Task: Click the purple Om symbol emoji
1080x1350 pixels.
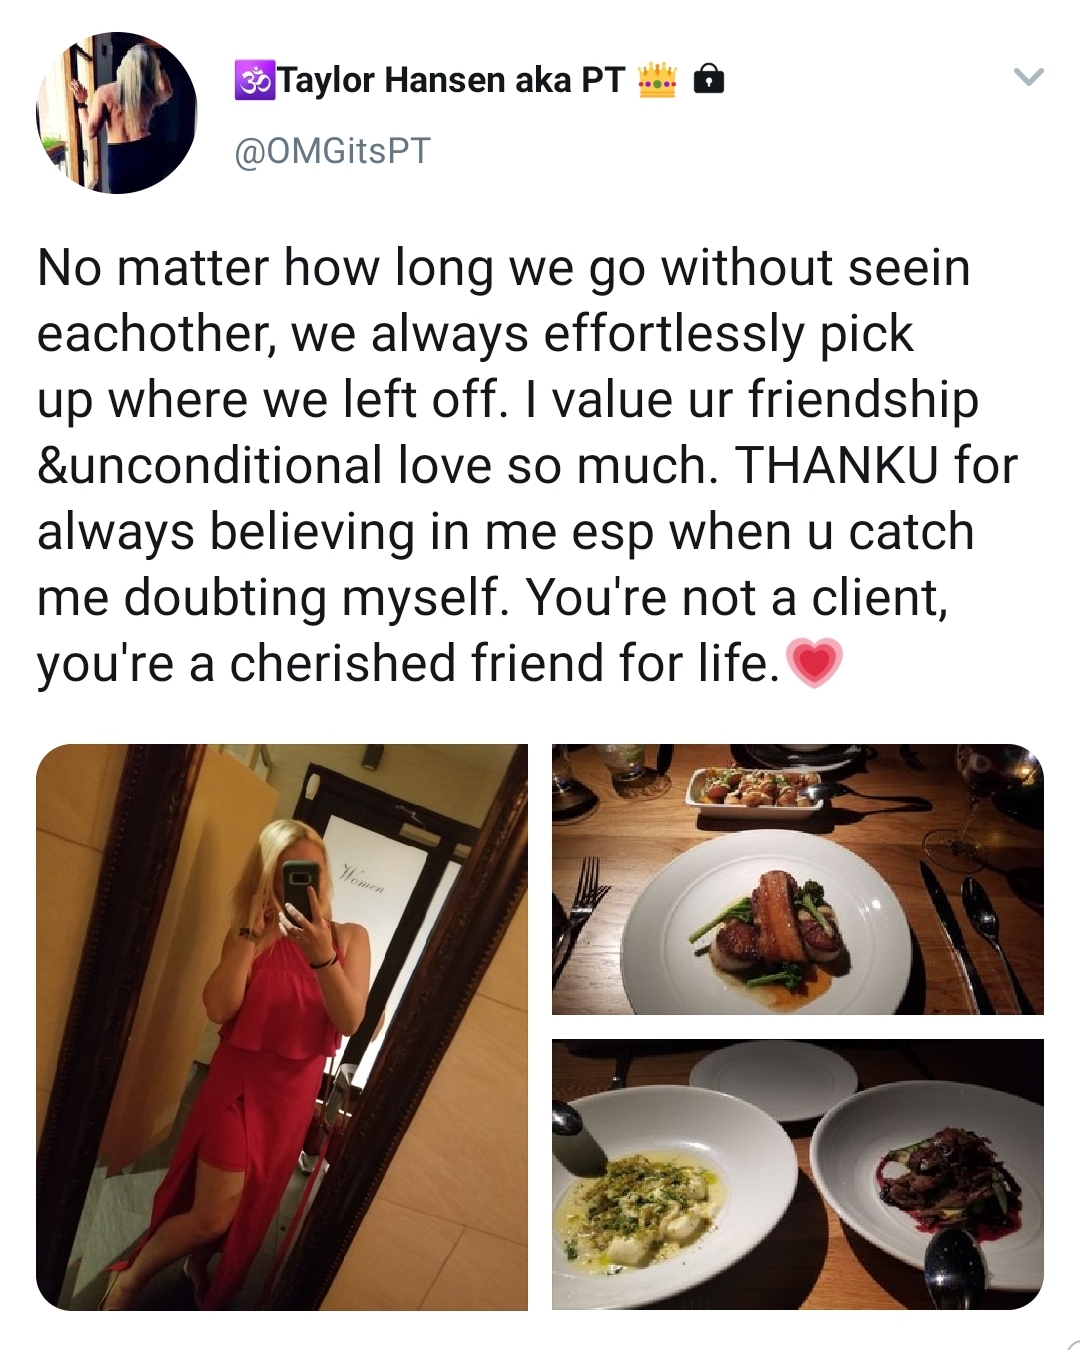Action: pos(254,80)
